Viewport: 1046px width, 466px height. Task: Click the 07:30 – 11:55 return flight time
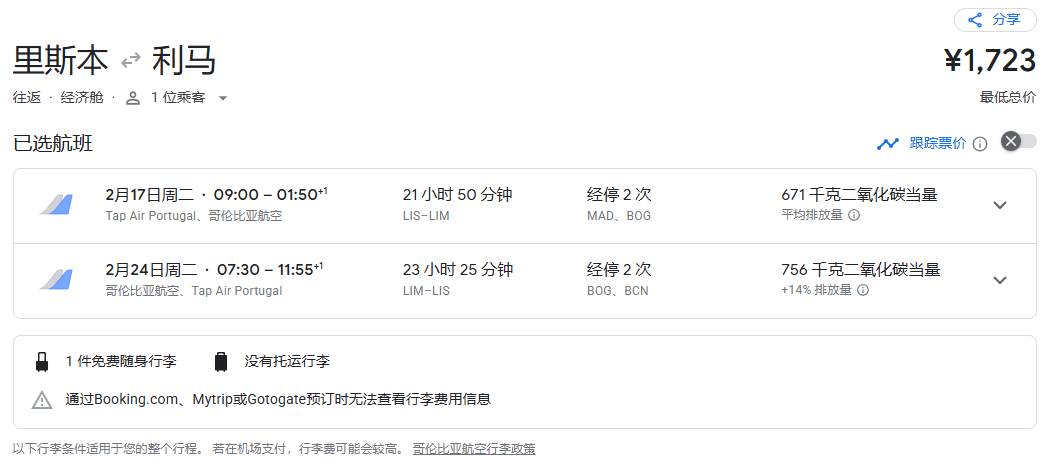270,269
